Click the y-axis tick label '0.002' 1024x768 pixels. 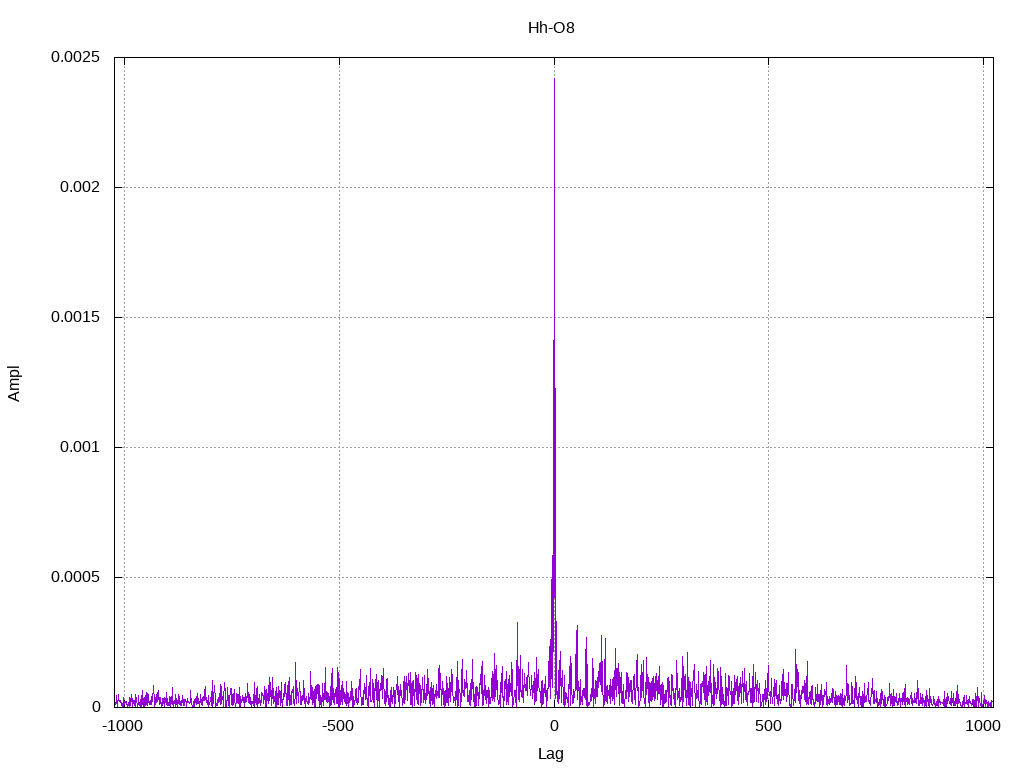click(x=80, y=187)
